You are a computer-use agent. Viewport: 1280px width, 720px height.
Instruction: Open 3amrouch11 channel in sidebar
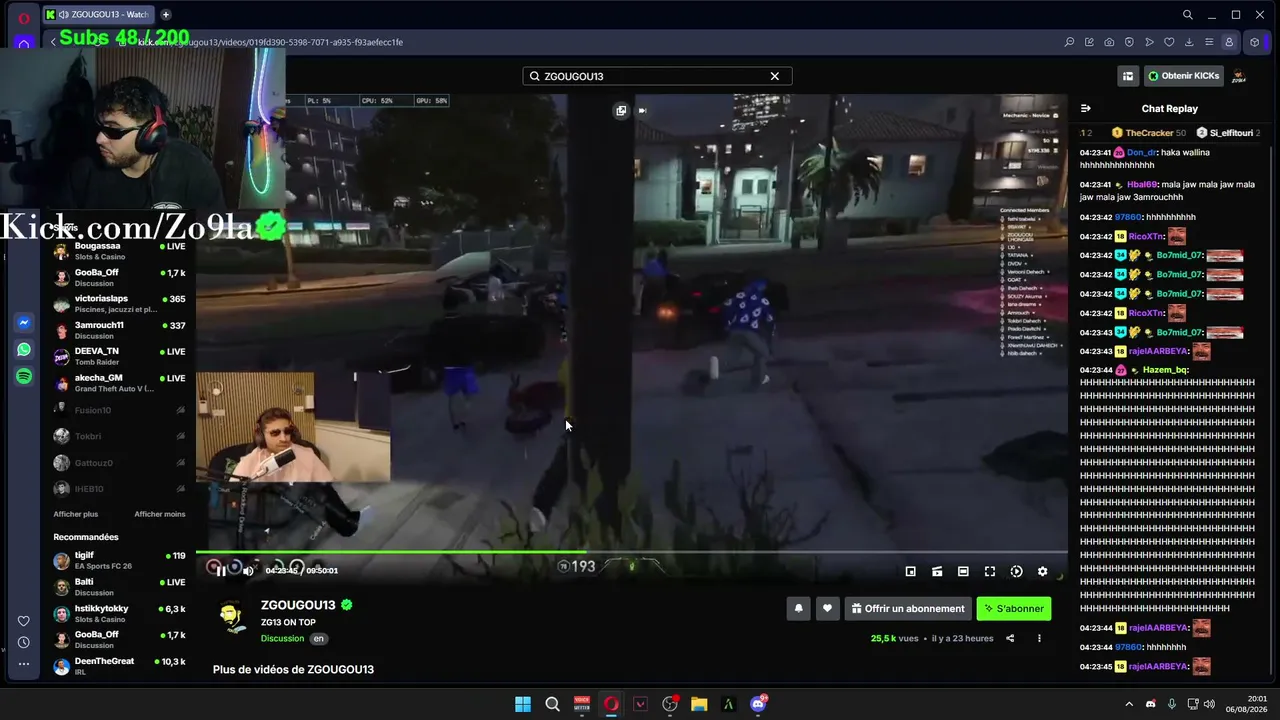(120, 330)
